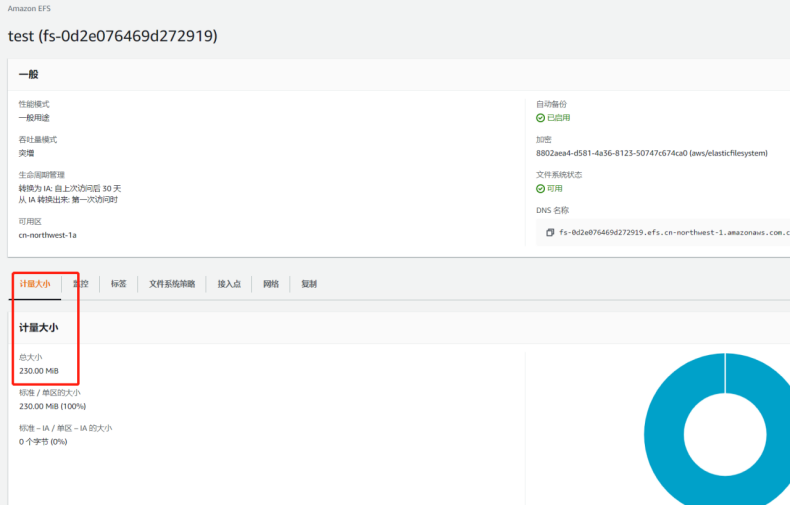Click the 标准 – IA / 单区 – IA 的大小 label

tap(65, 428)
